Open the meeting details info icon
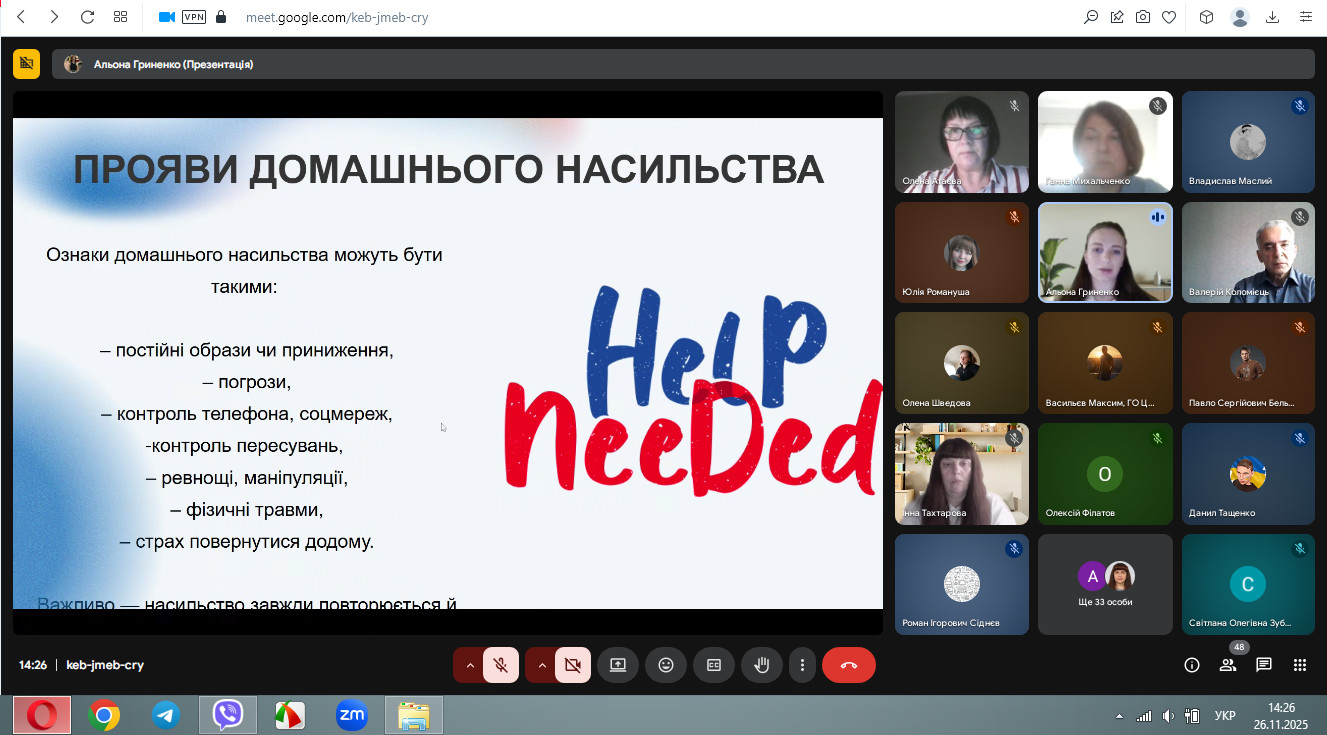 click(1192, 665)
